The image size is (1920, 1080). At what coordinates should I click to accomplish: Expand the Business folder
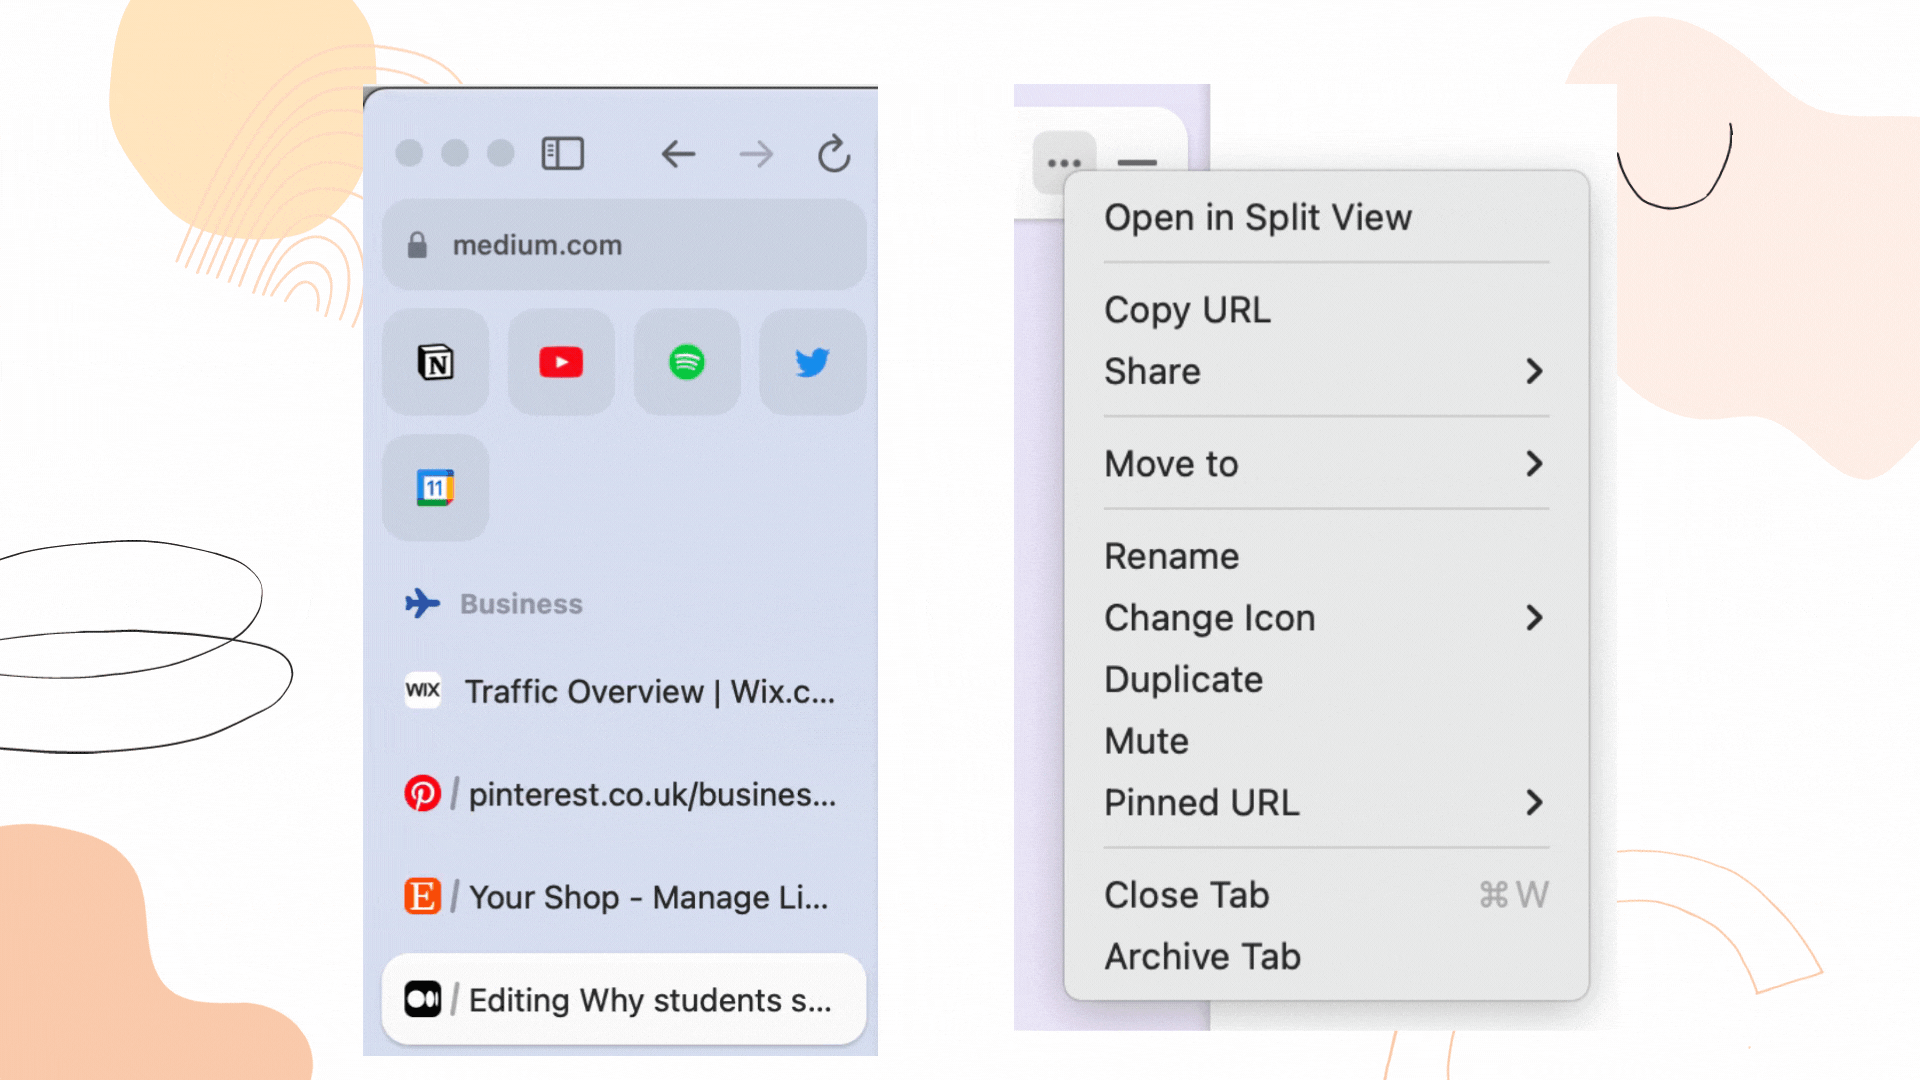tap(520, 603)
